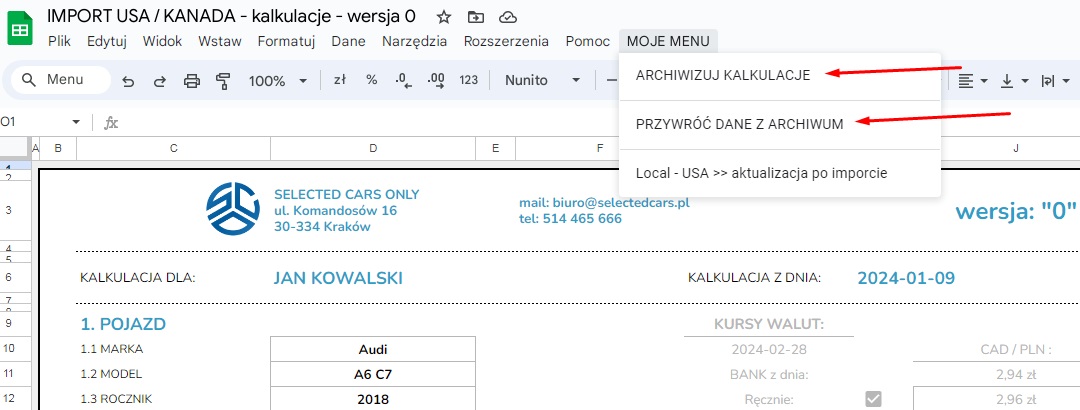Print the spreadsheet
This screenshot has height=410, width=1080.
(192, 81)
